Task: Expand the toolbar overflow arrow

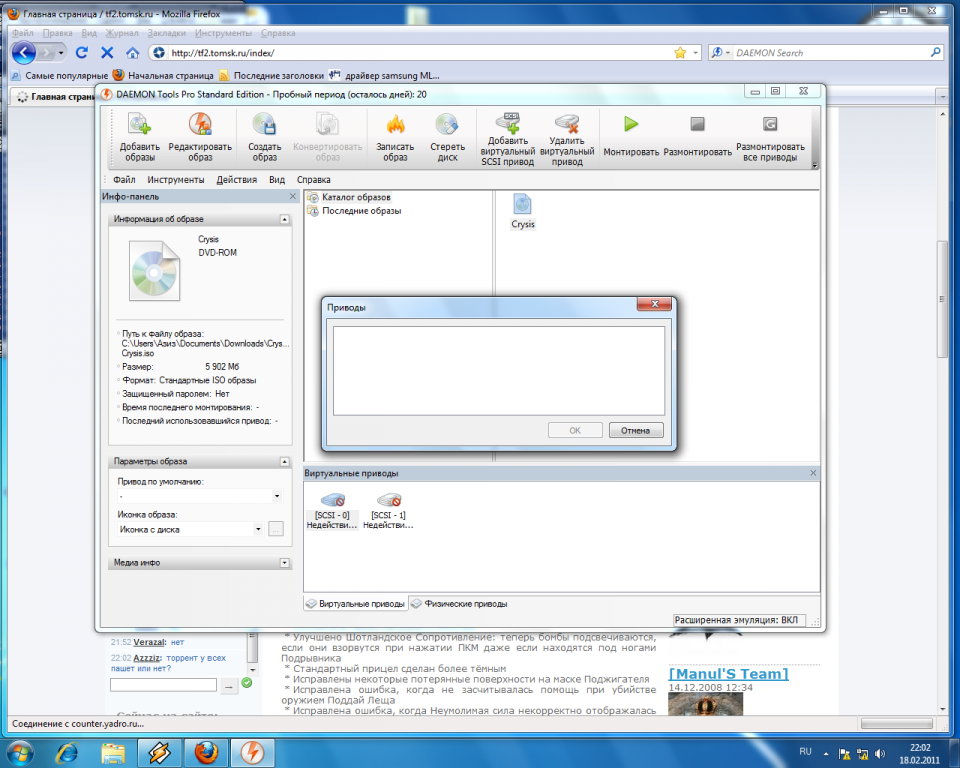Action: (x=814, y=165)
